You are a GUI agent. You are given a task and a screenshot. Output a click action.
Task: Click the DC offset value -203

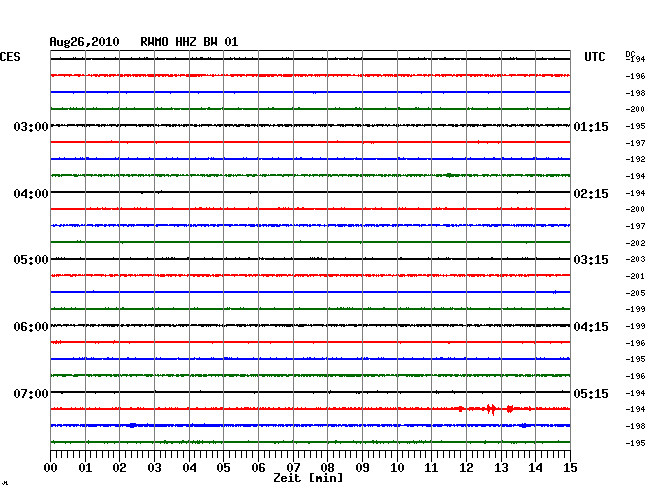click(x=635, y=259)
